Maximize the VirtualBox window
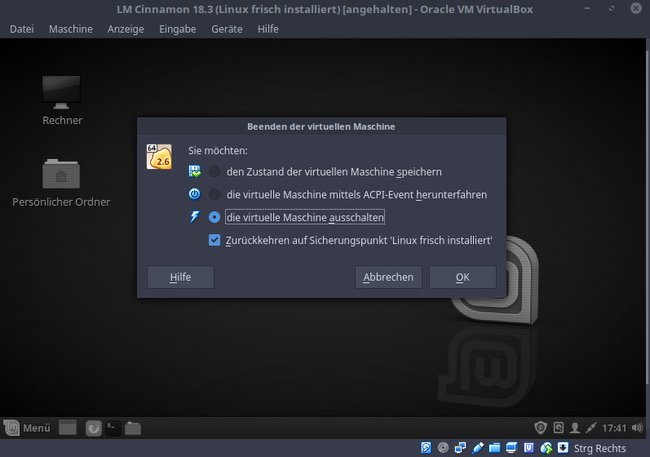This screenshot has width=650, height=457. pyautogui.click(x=611, y=8)
